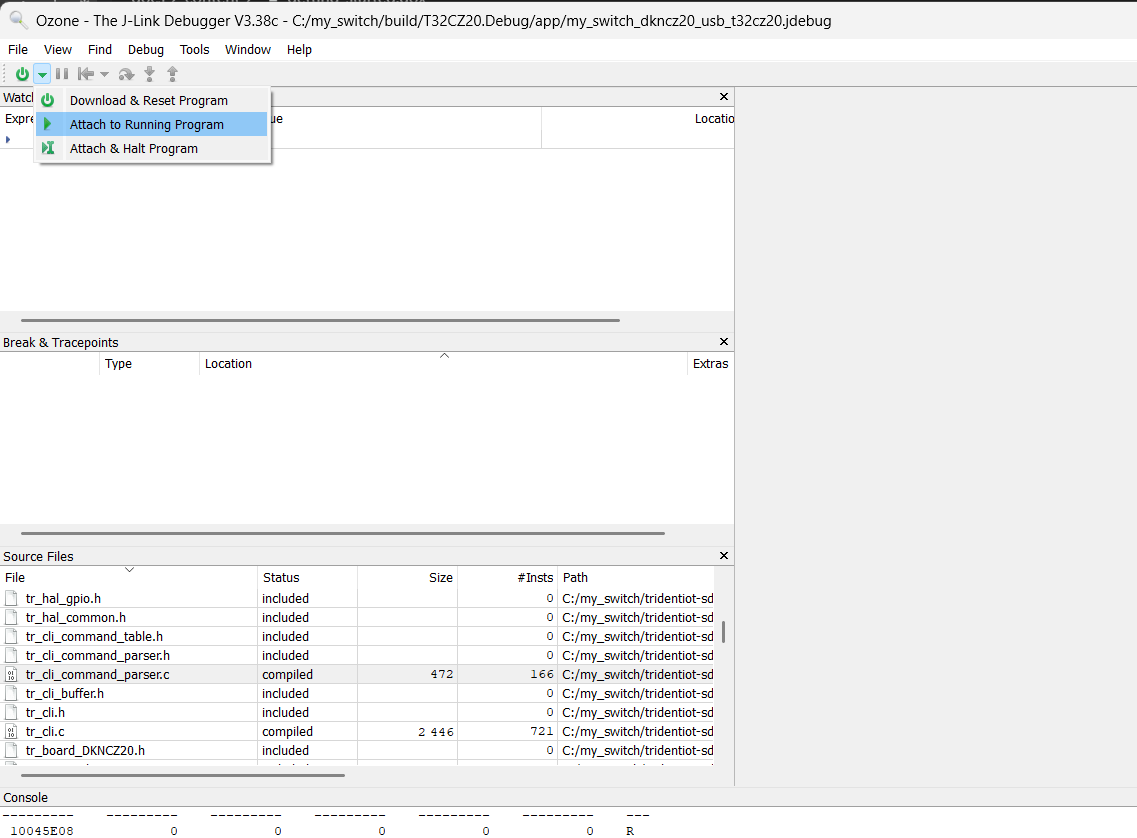Viewport: 1137px width, 838px height.
Task: Click the Step Into toolbar icon
Action: click(149, 74)
